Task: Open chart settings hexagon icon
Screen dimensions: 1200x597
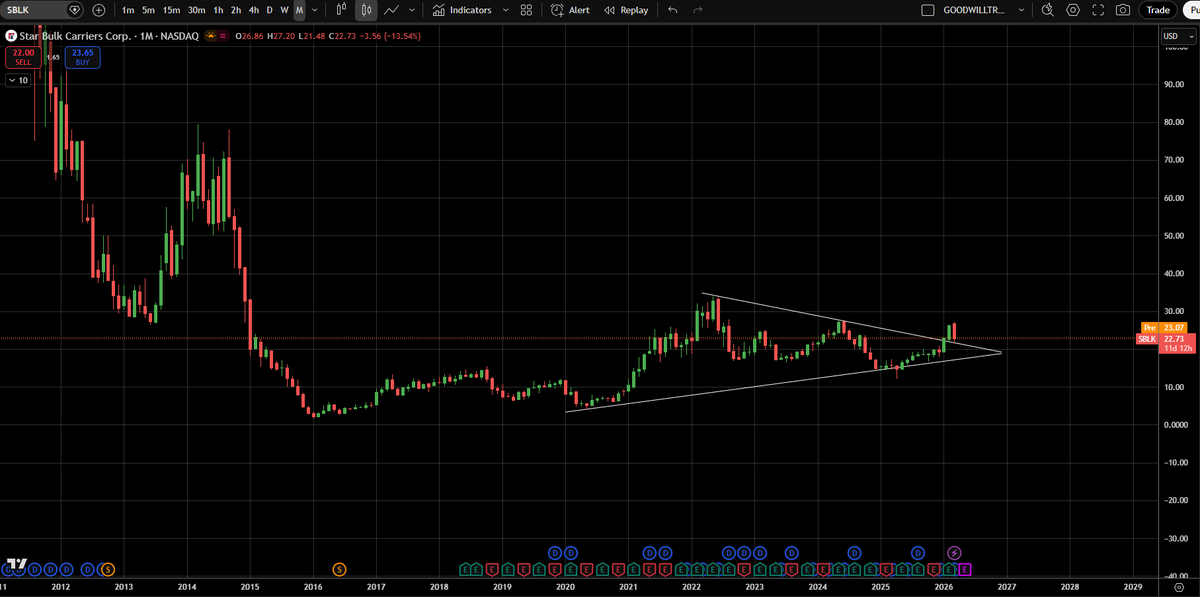Action: (1073, 10)
